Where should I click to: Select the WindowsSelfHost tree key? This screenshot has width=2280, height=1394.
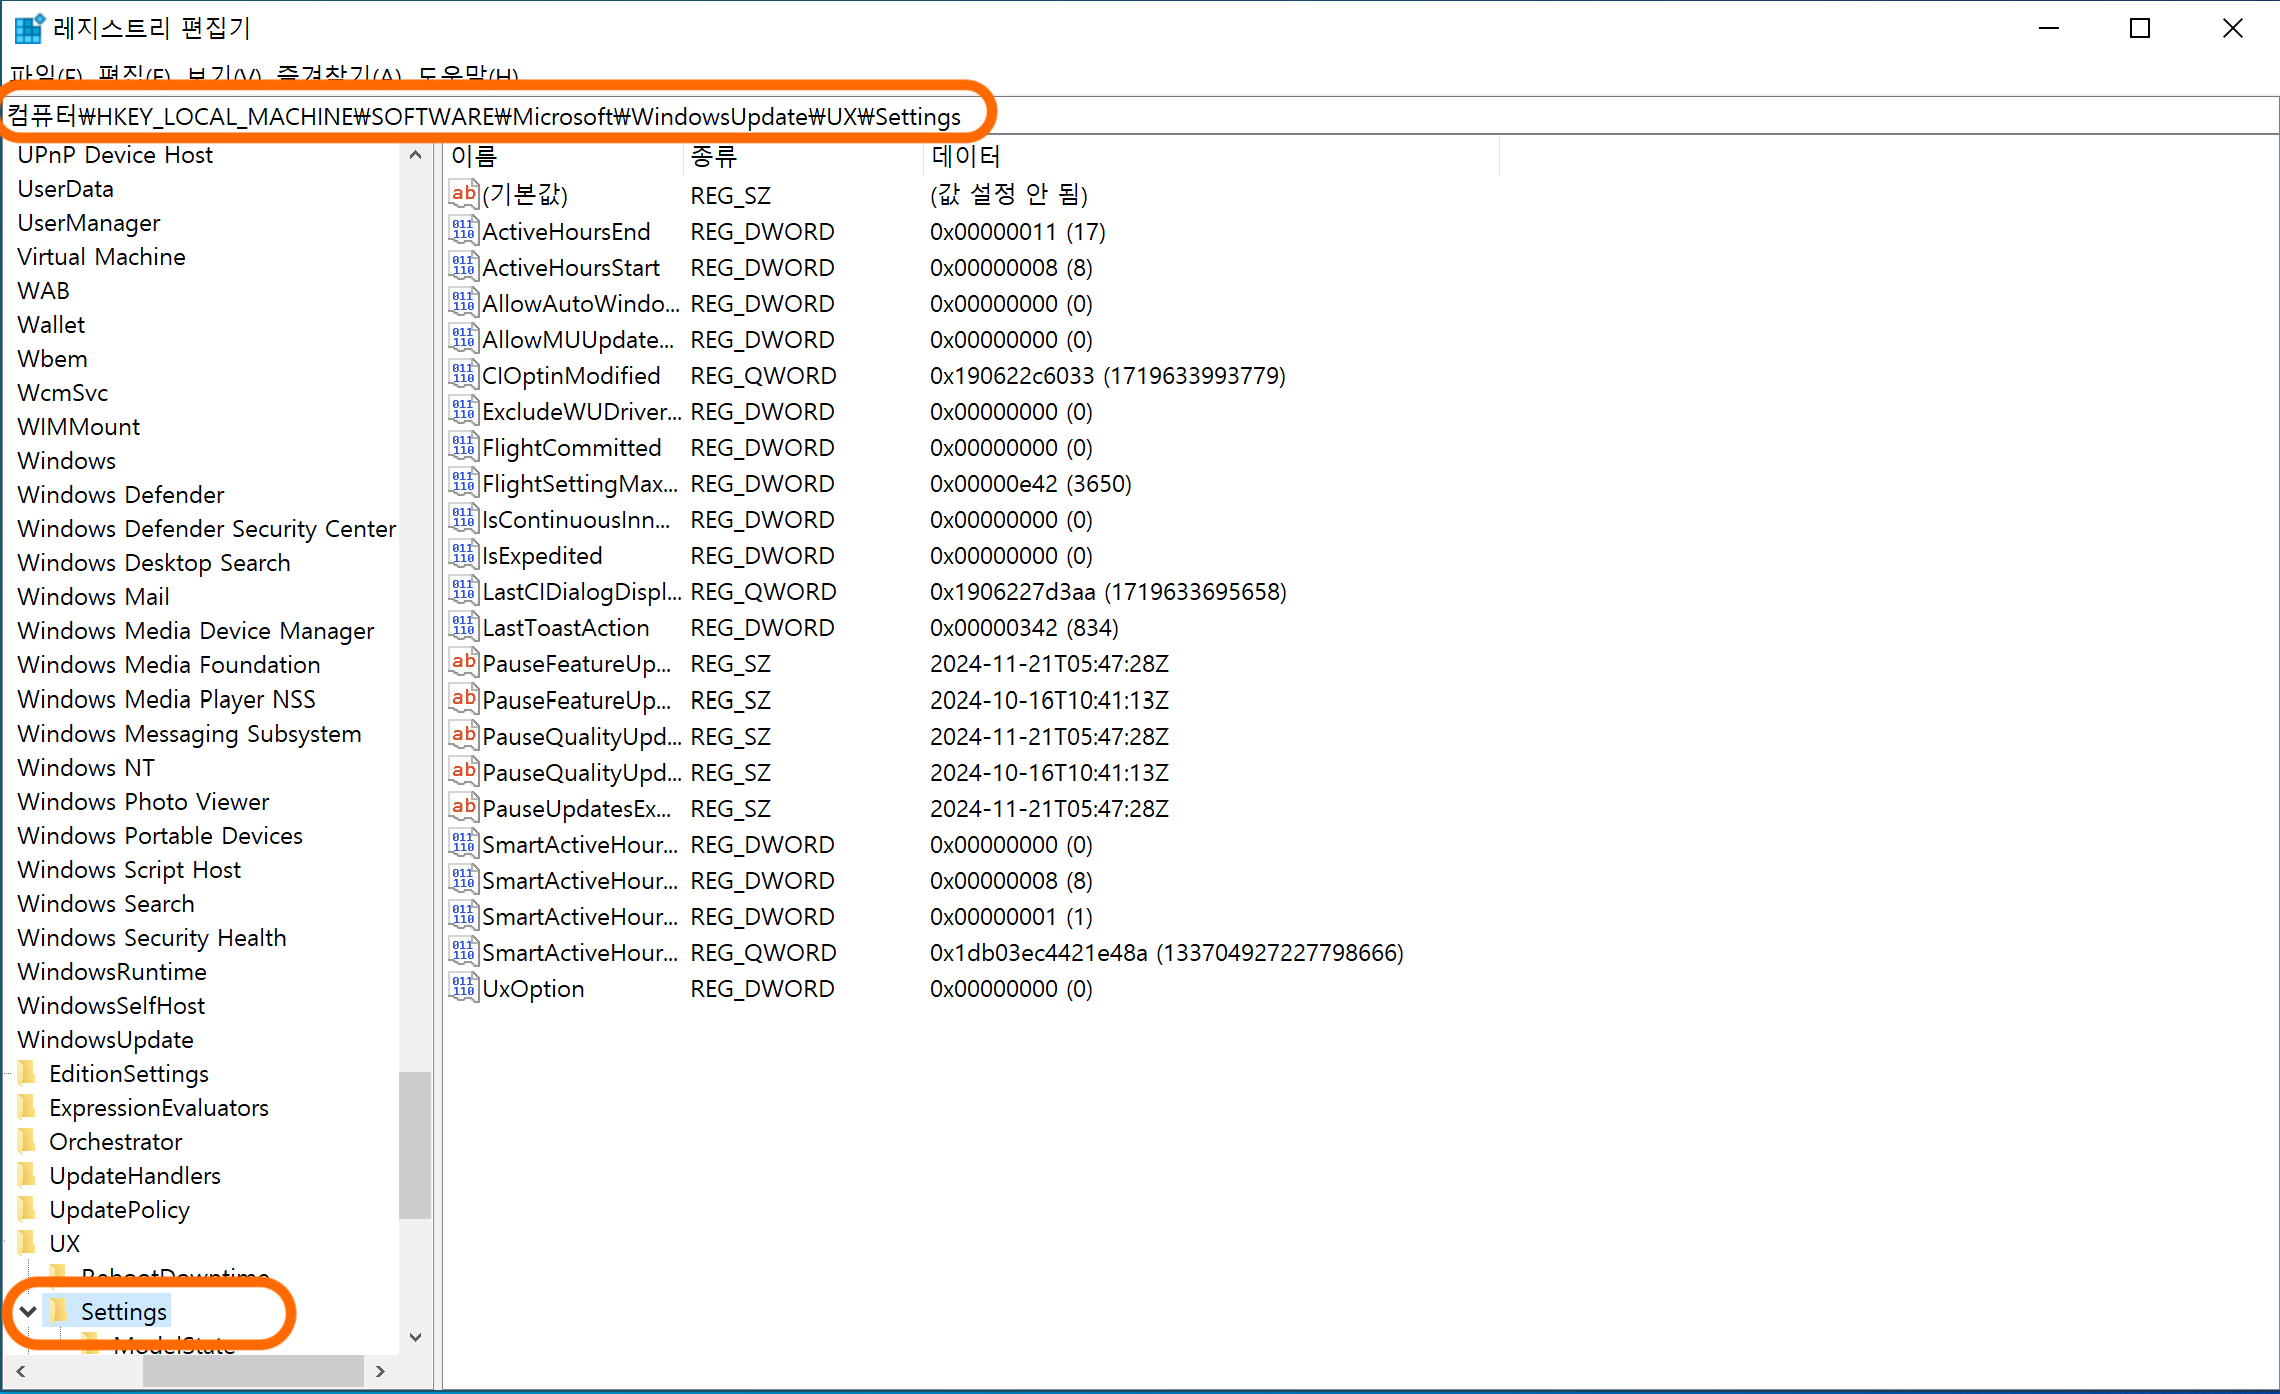point(111,1005)
